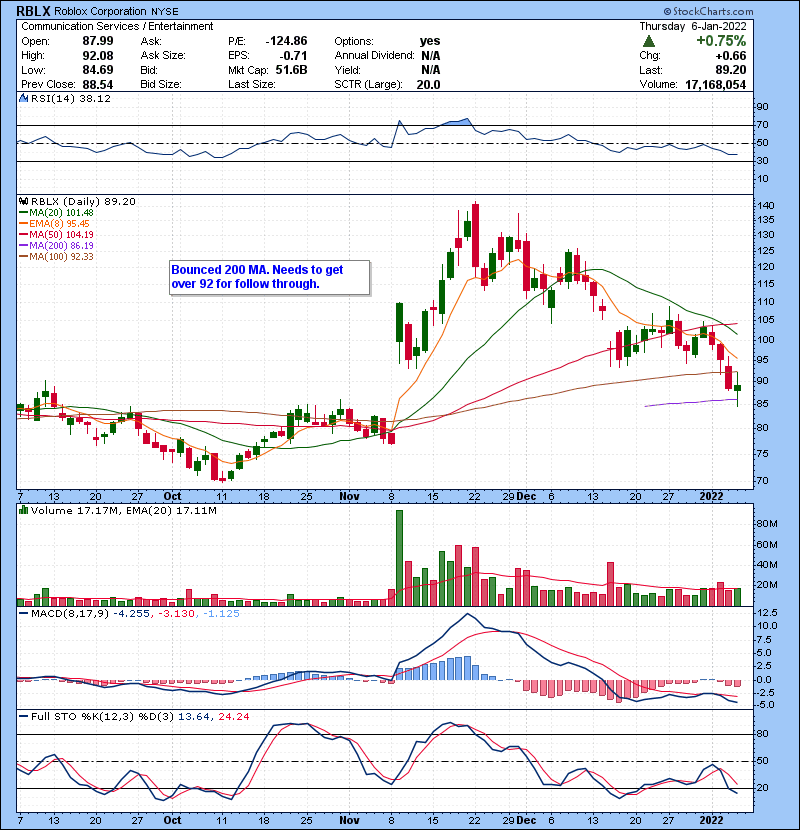
Task: Click the NYSE exchange label
Action: [165, 12]
